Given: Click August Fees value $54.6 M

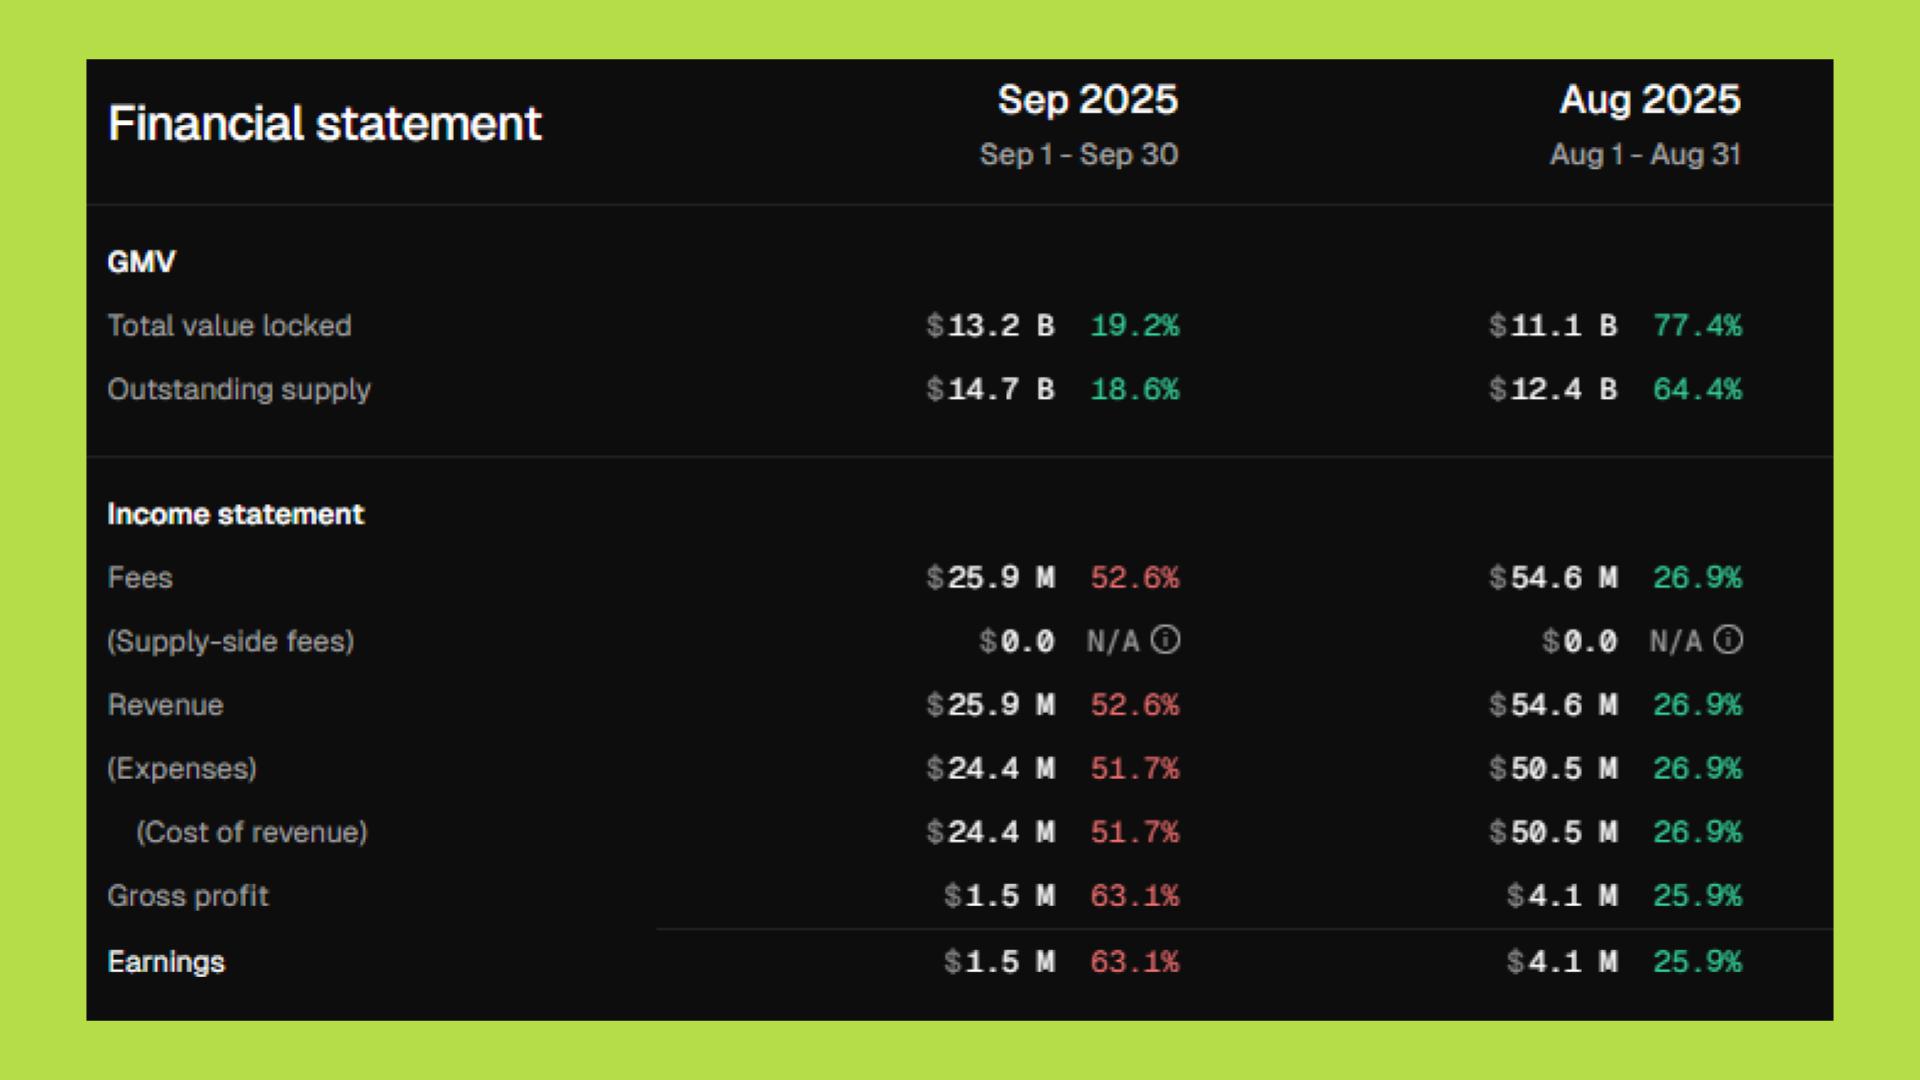Looking at the screenshot, I should (x=1552, y=578).
